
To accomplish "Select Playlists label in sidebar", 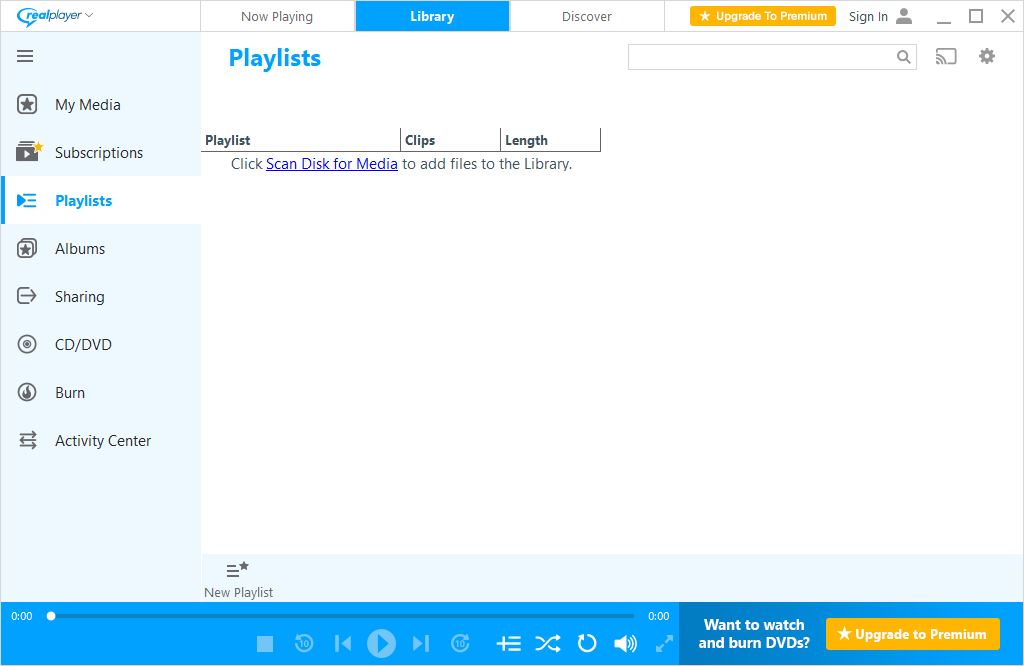I will (84, 200).
